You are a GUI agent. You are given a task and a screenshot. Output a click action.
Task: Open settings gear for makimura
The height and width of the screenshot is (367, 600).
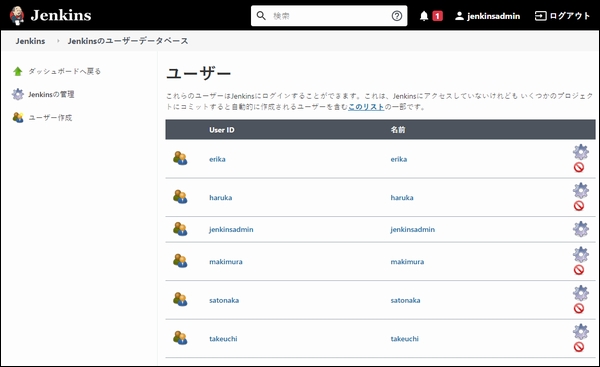tap(580, 254)
